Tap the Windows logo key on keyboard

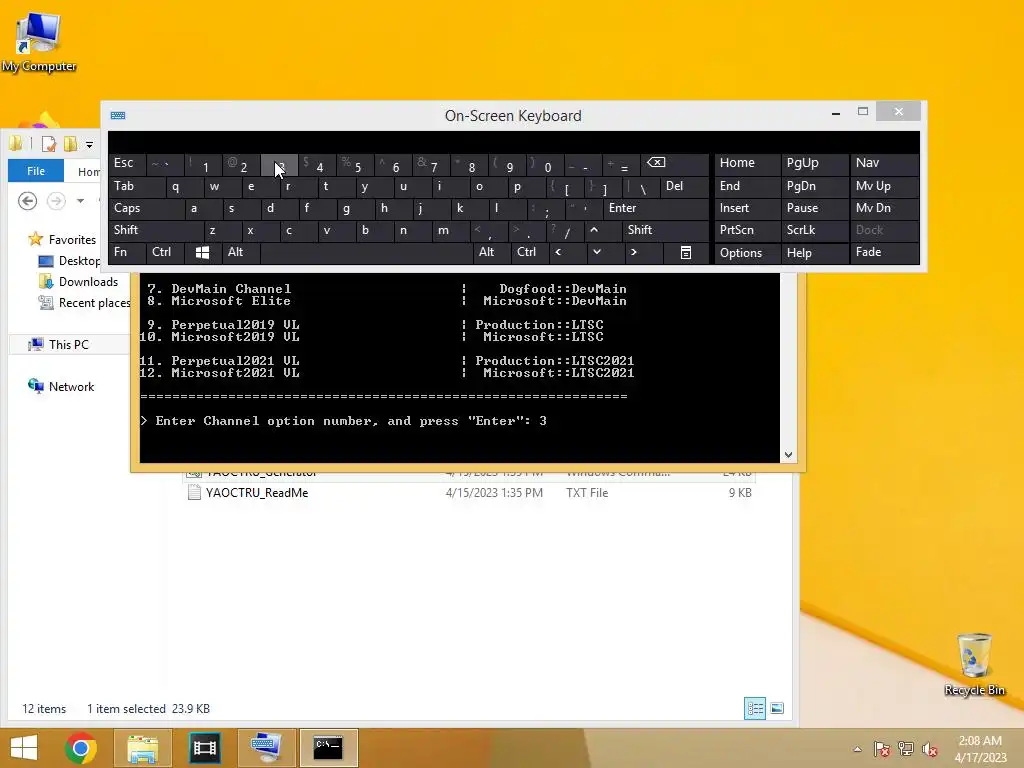(x=202, y=253)
